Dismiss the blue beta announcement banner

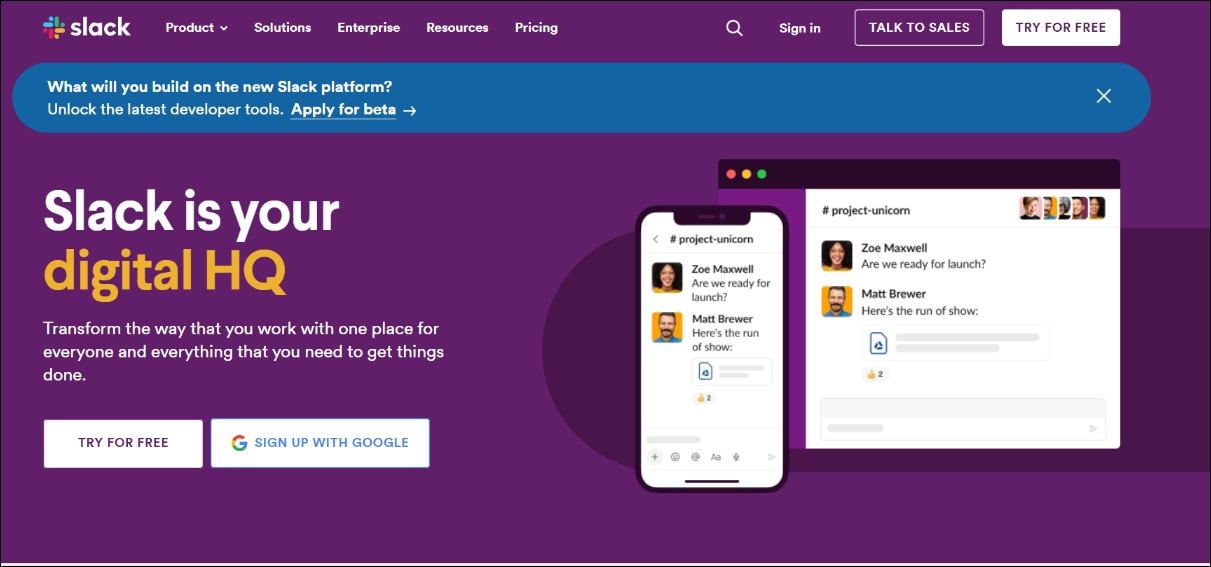point(1103,96)
